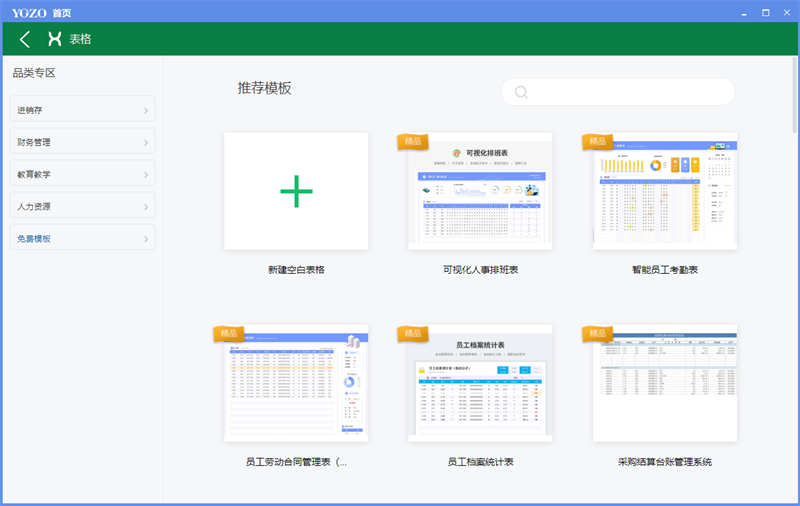The height and width of the screenshot is (506, 800).
Task: Click the vertical scrollbar on the right edge
Action: tap(795, 150)
